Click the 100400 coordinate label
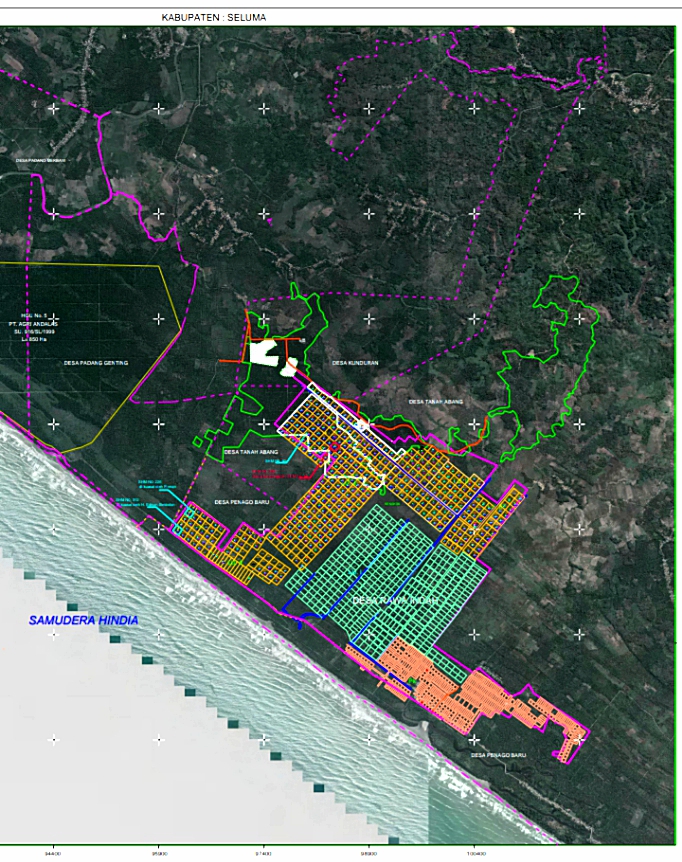Screen dimensions: 682x862 (x=476, y=854)
